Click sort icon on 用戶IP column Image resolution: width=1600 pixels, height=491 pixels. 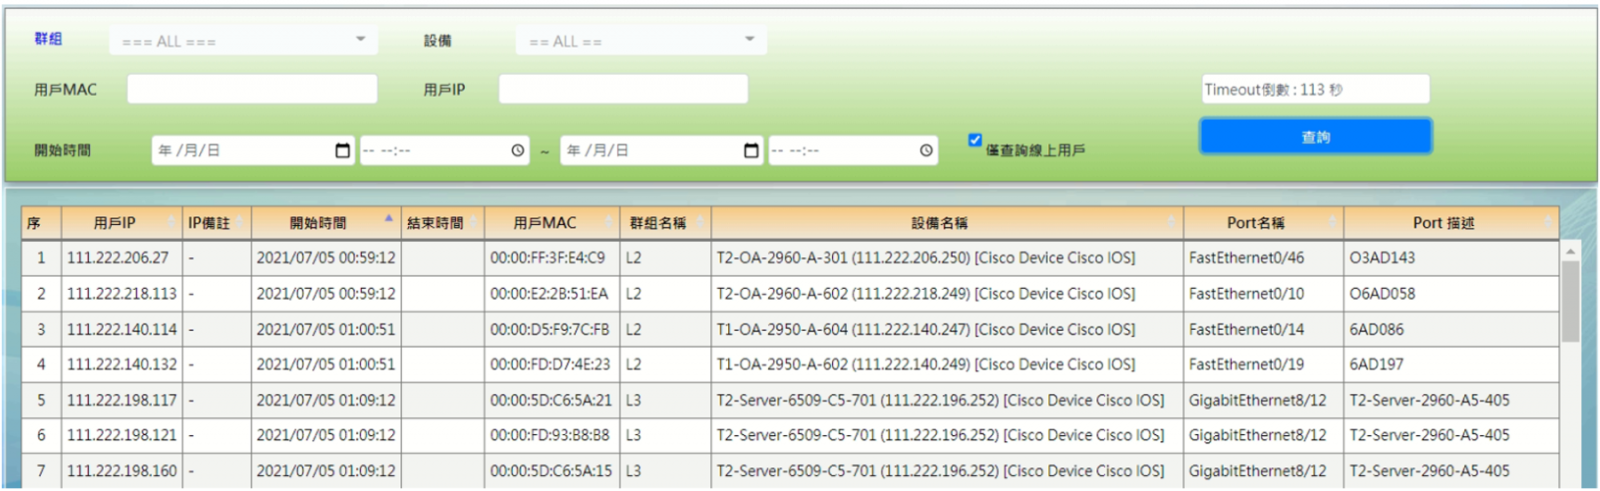[x=171, y=223]
